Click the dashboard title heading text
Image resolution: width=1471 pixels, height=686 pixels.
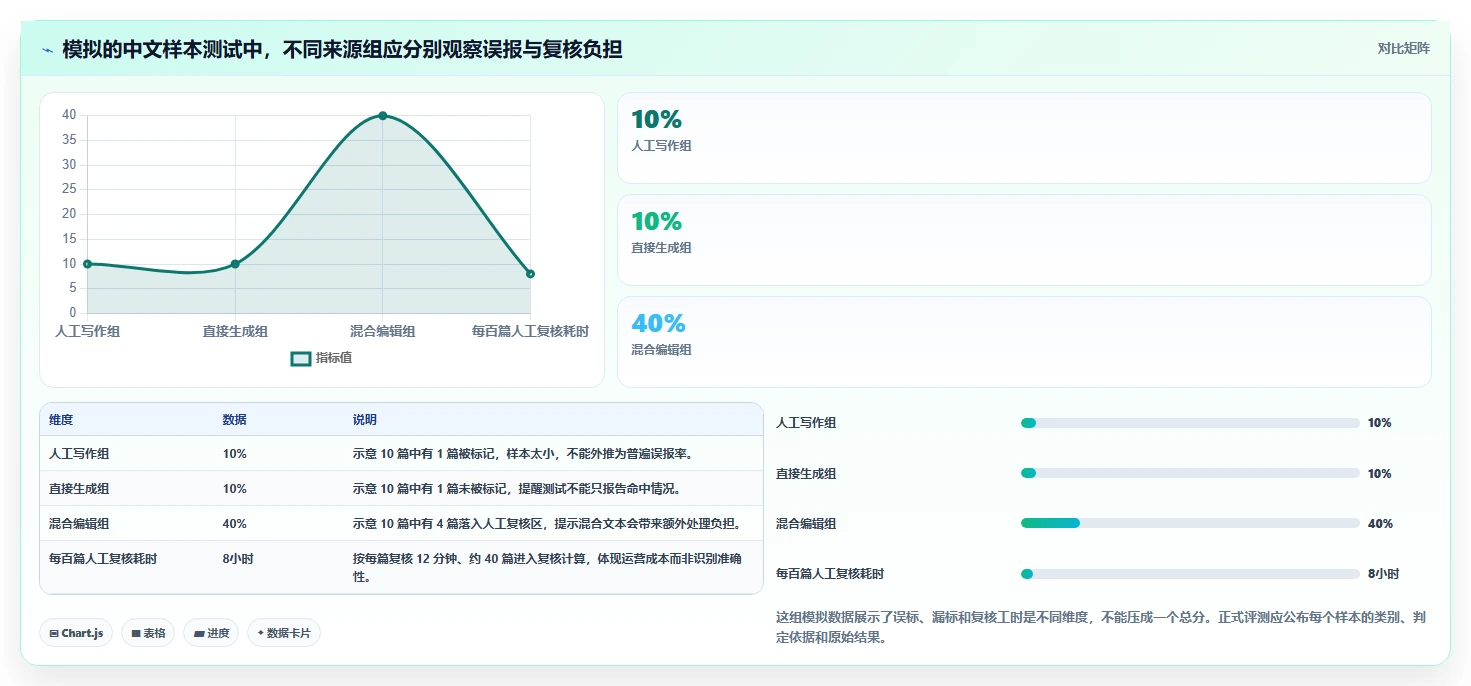click(x=343, y=50)
